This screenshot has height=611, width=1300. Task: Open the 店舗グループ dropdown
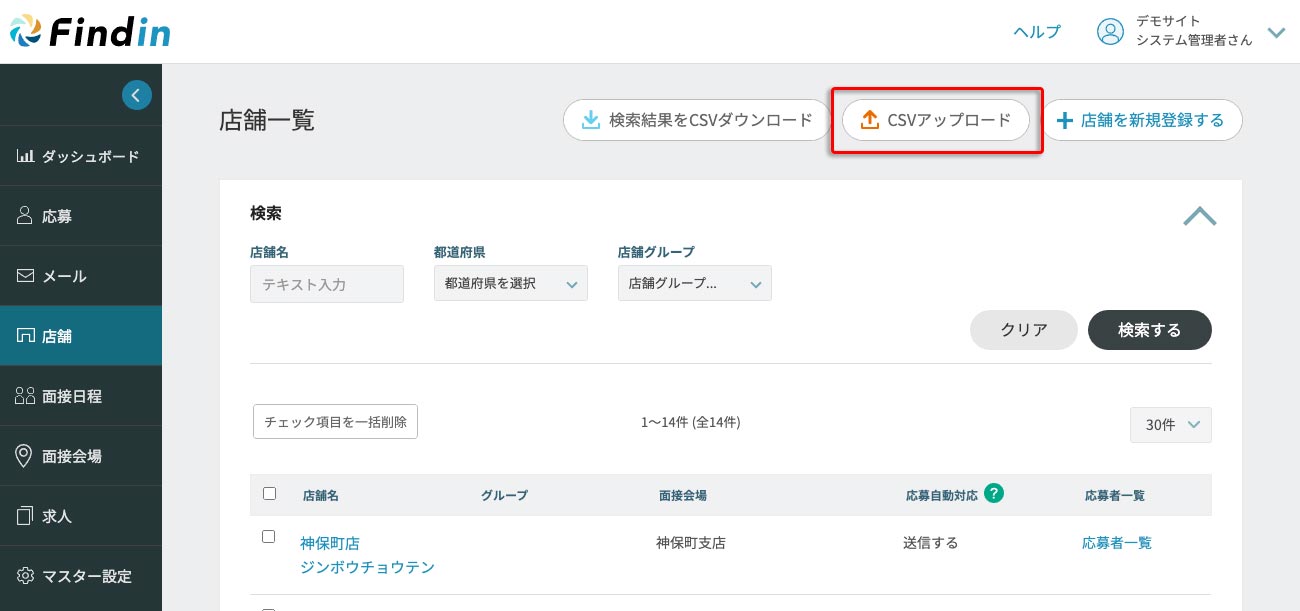(x=694, y=284)
